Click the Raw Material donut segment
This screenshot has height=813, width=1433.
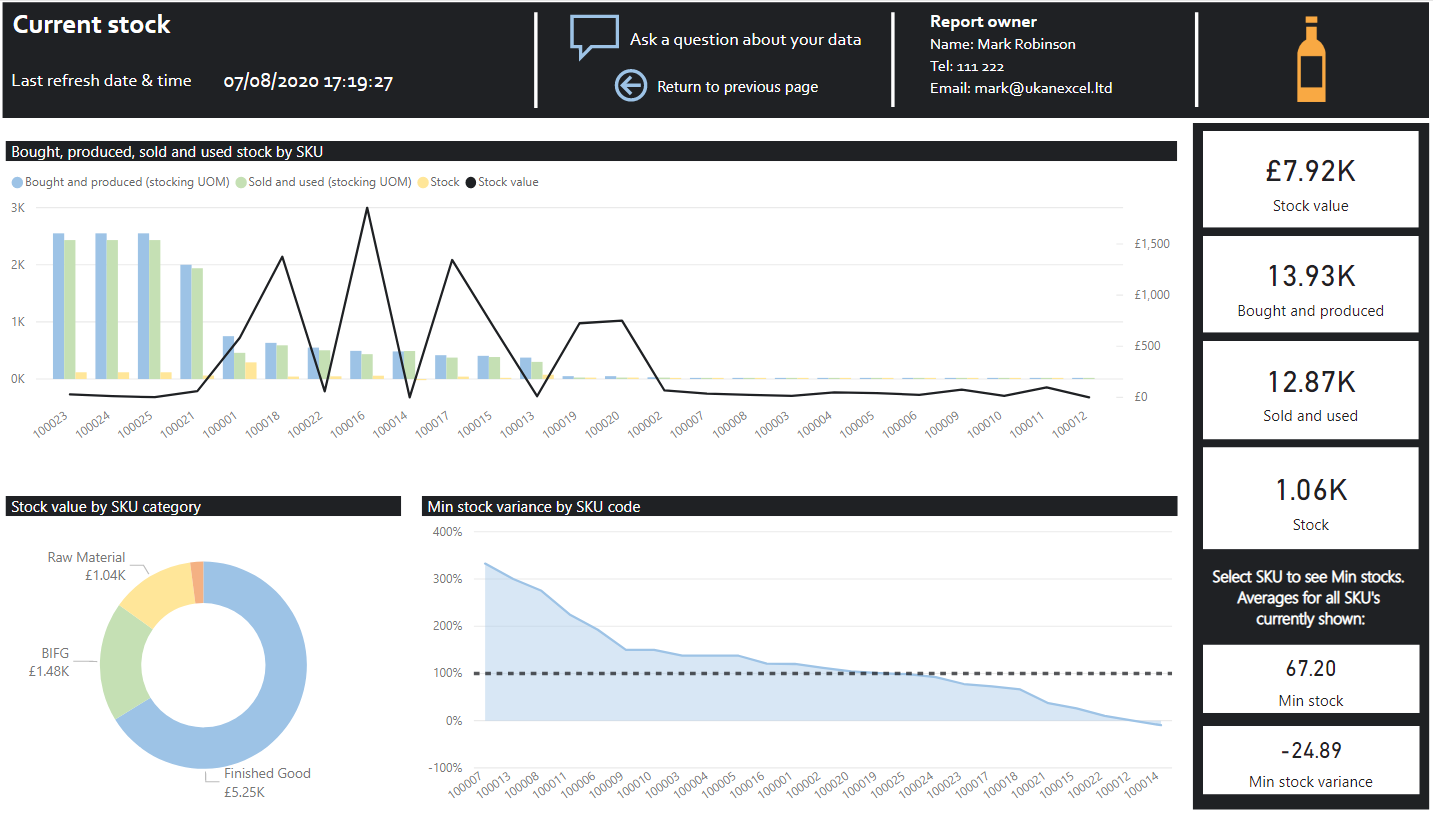tap(155, 596)
